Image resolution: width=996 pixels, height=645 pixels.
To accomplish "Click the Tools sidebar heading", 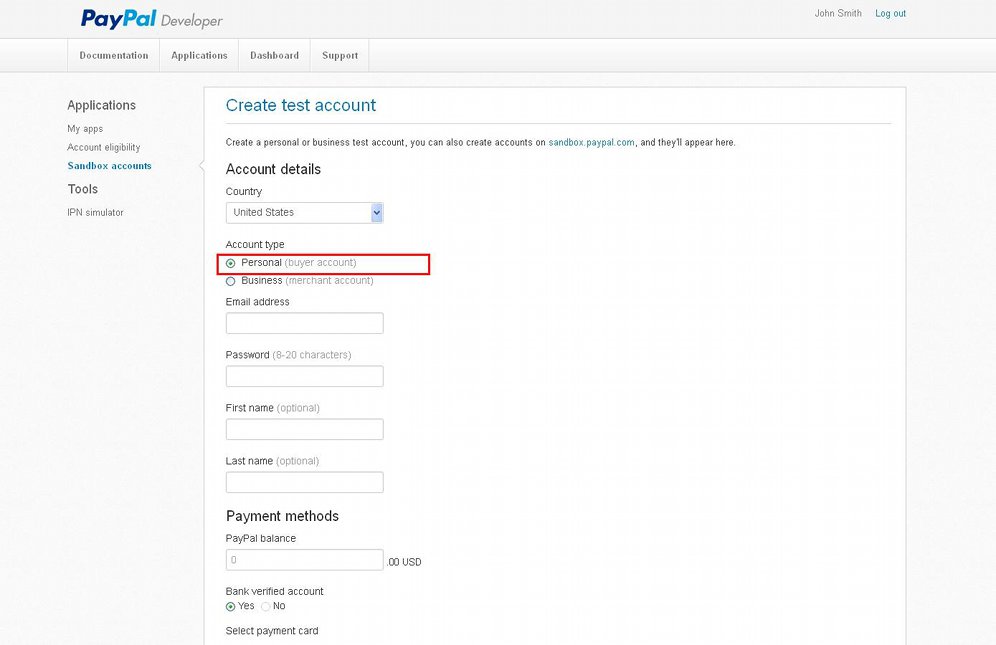I will coord(83,189).
